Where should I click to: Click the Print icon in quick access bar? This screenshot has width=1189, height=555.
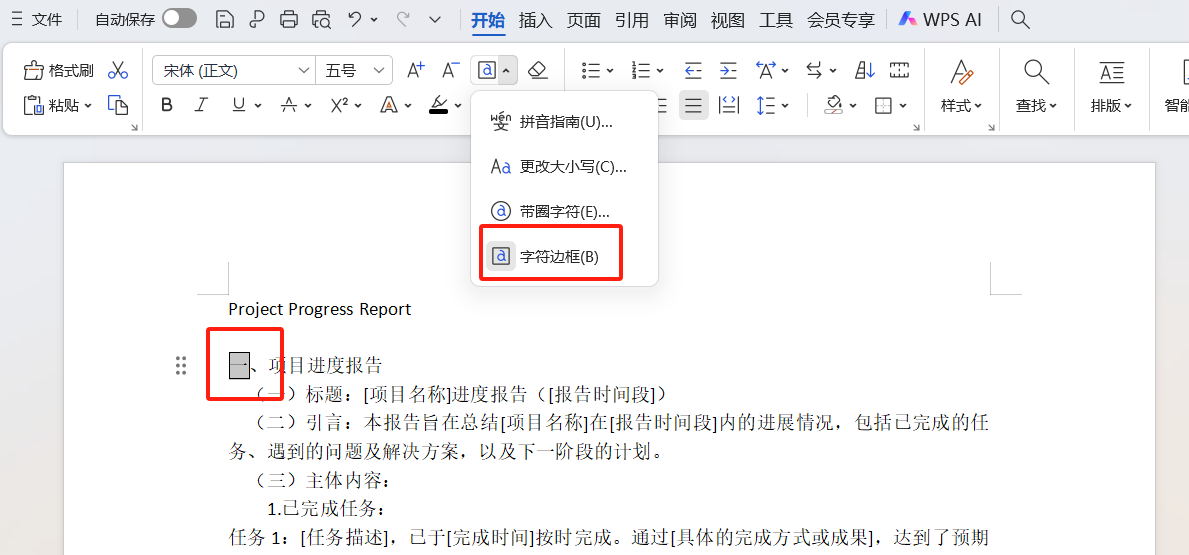tap(289, 19)
